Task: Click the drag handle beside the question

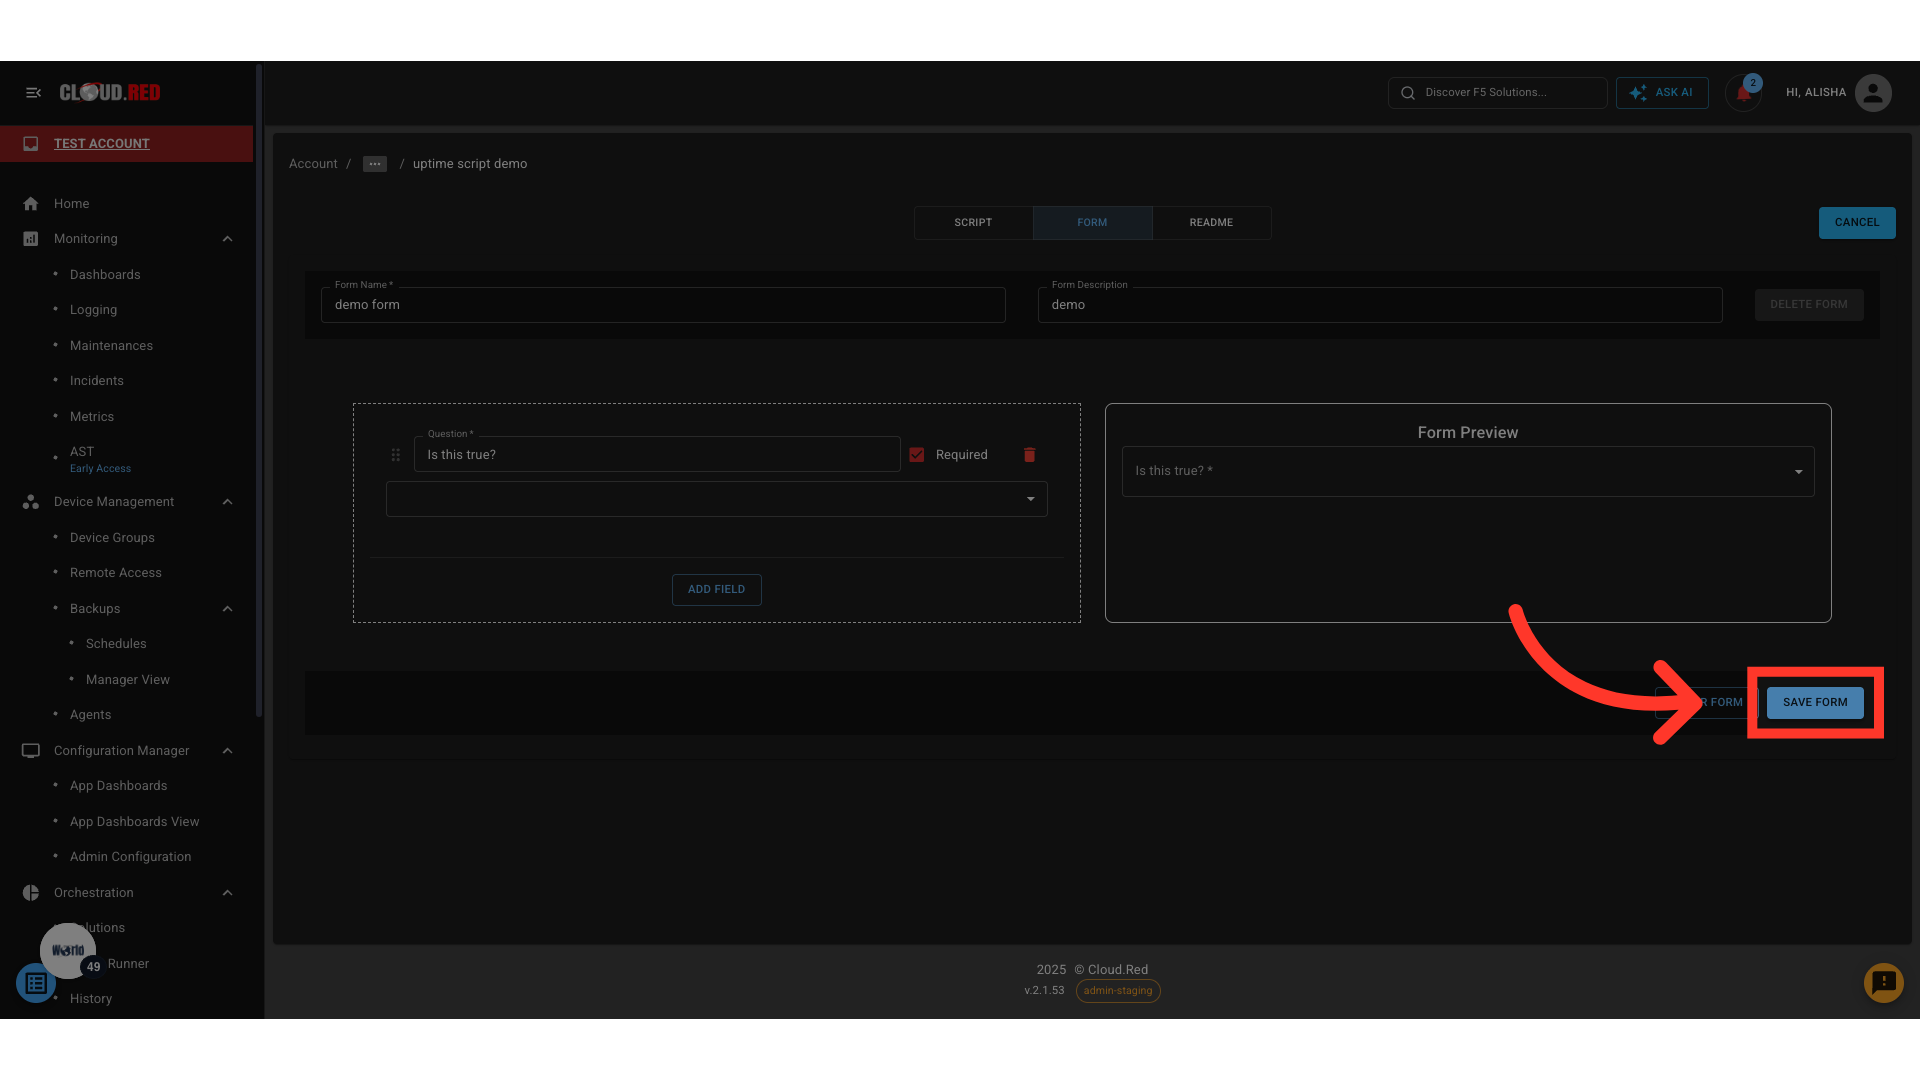Action: [396, 455]
